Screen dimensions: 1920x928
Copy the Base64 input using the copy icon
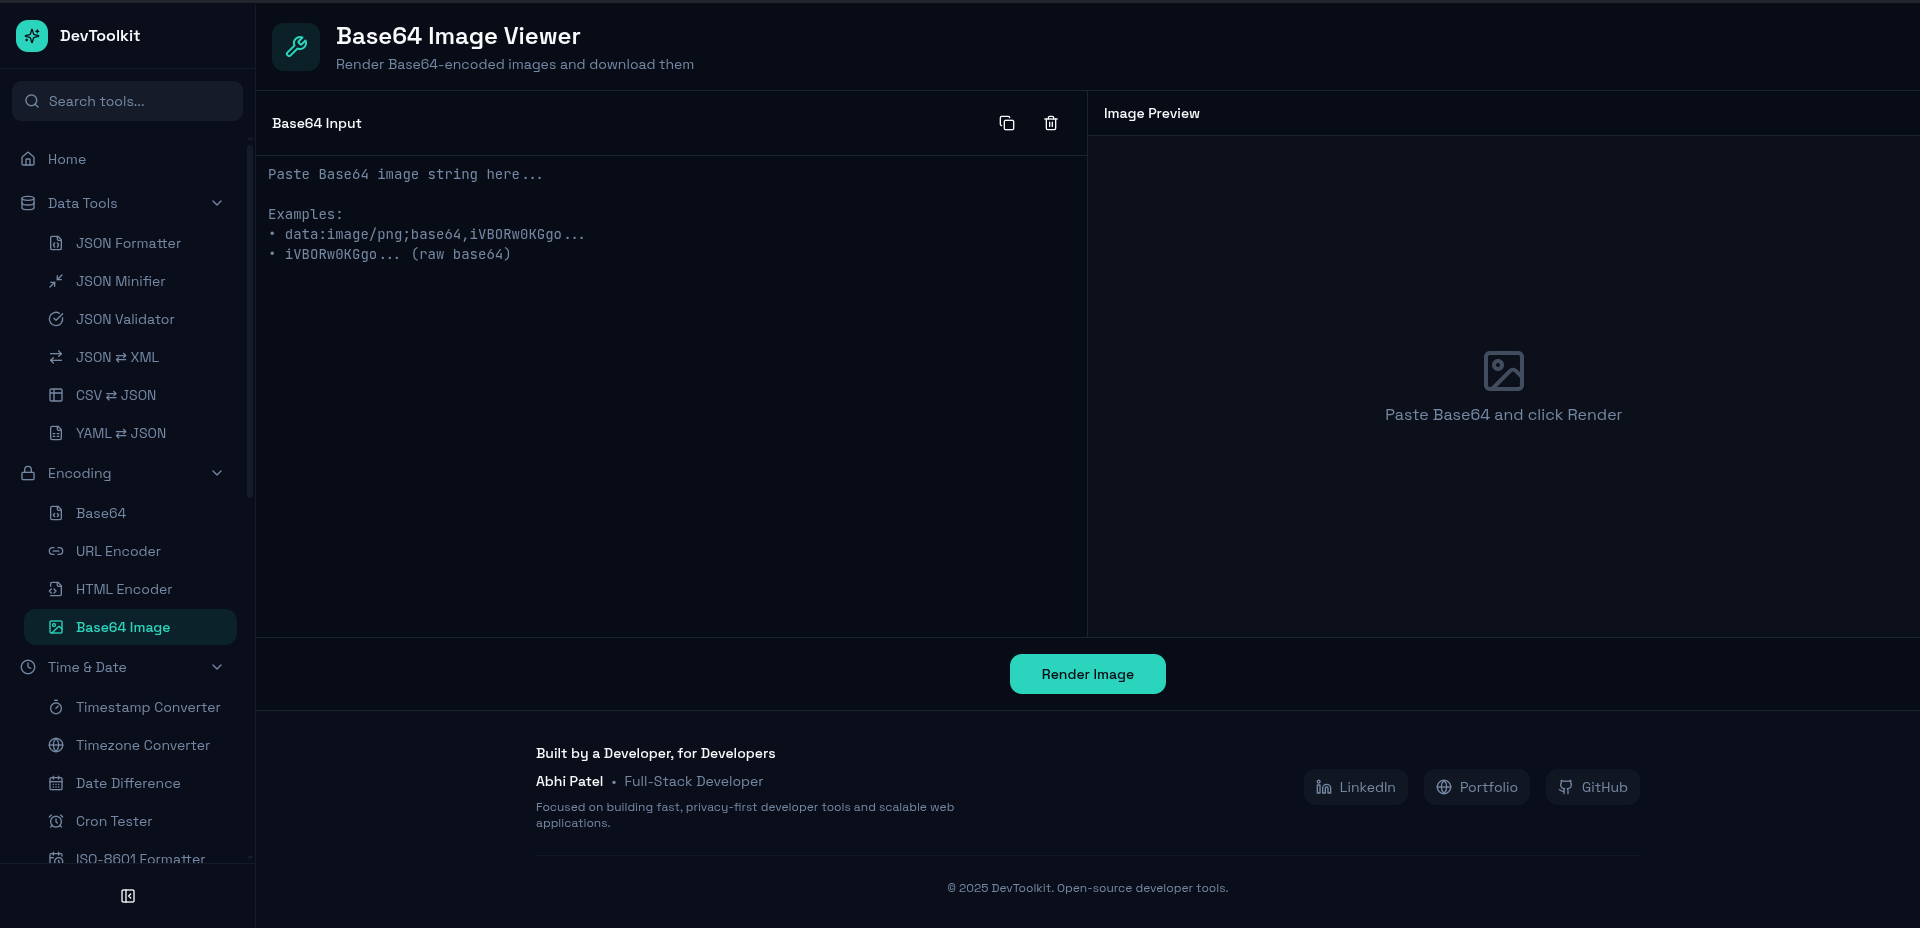pos(1006,122)
